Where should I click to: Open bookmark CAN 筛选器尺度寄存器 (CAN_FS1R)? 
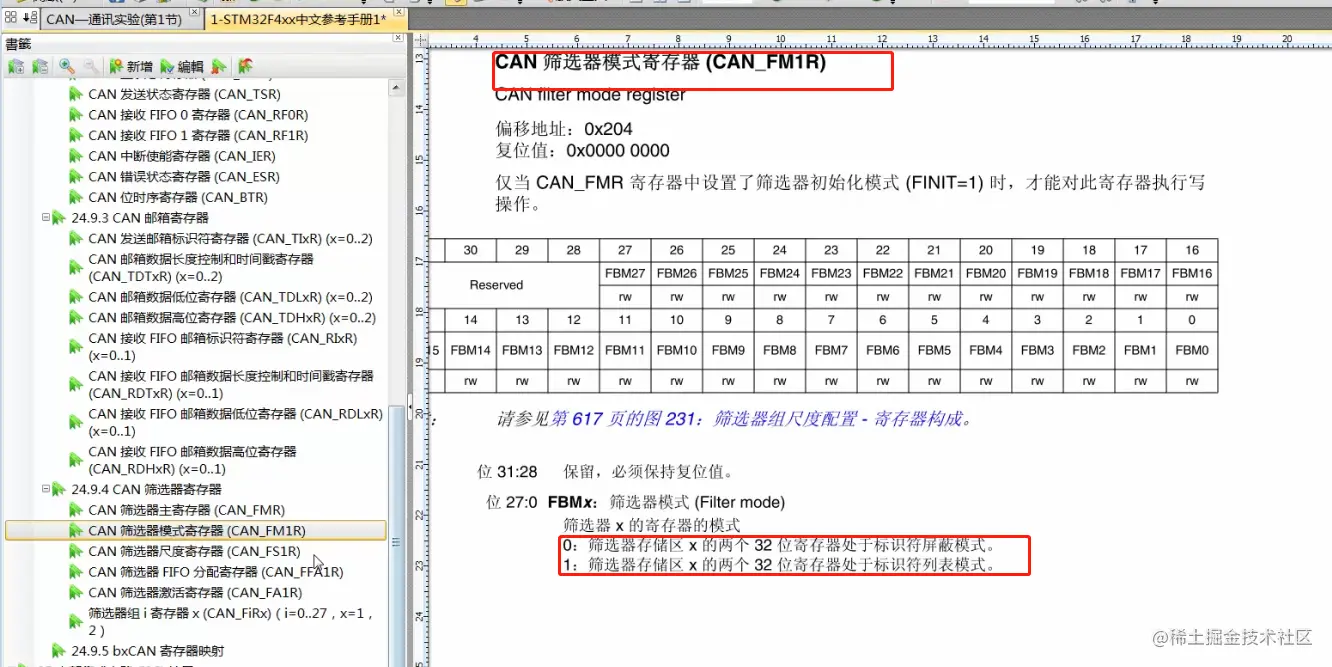point(194,551)
